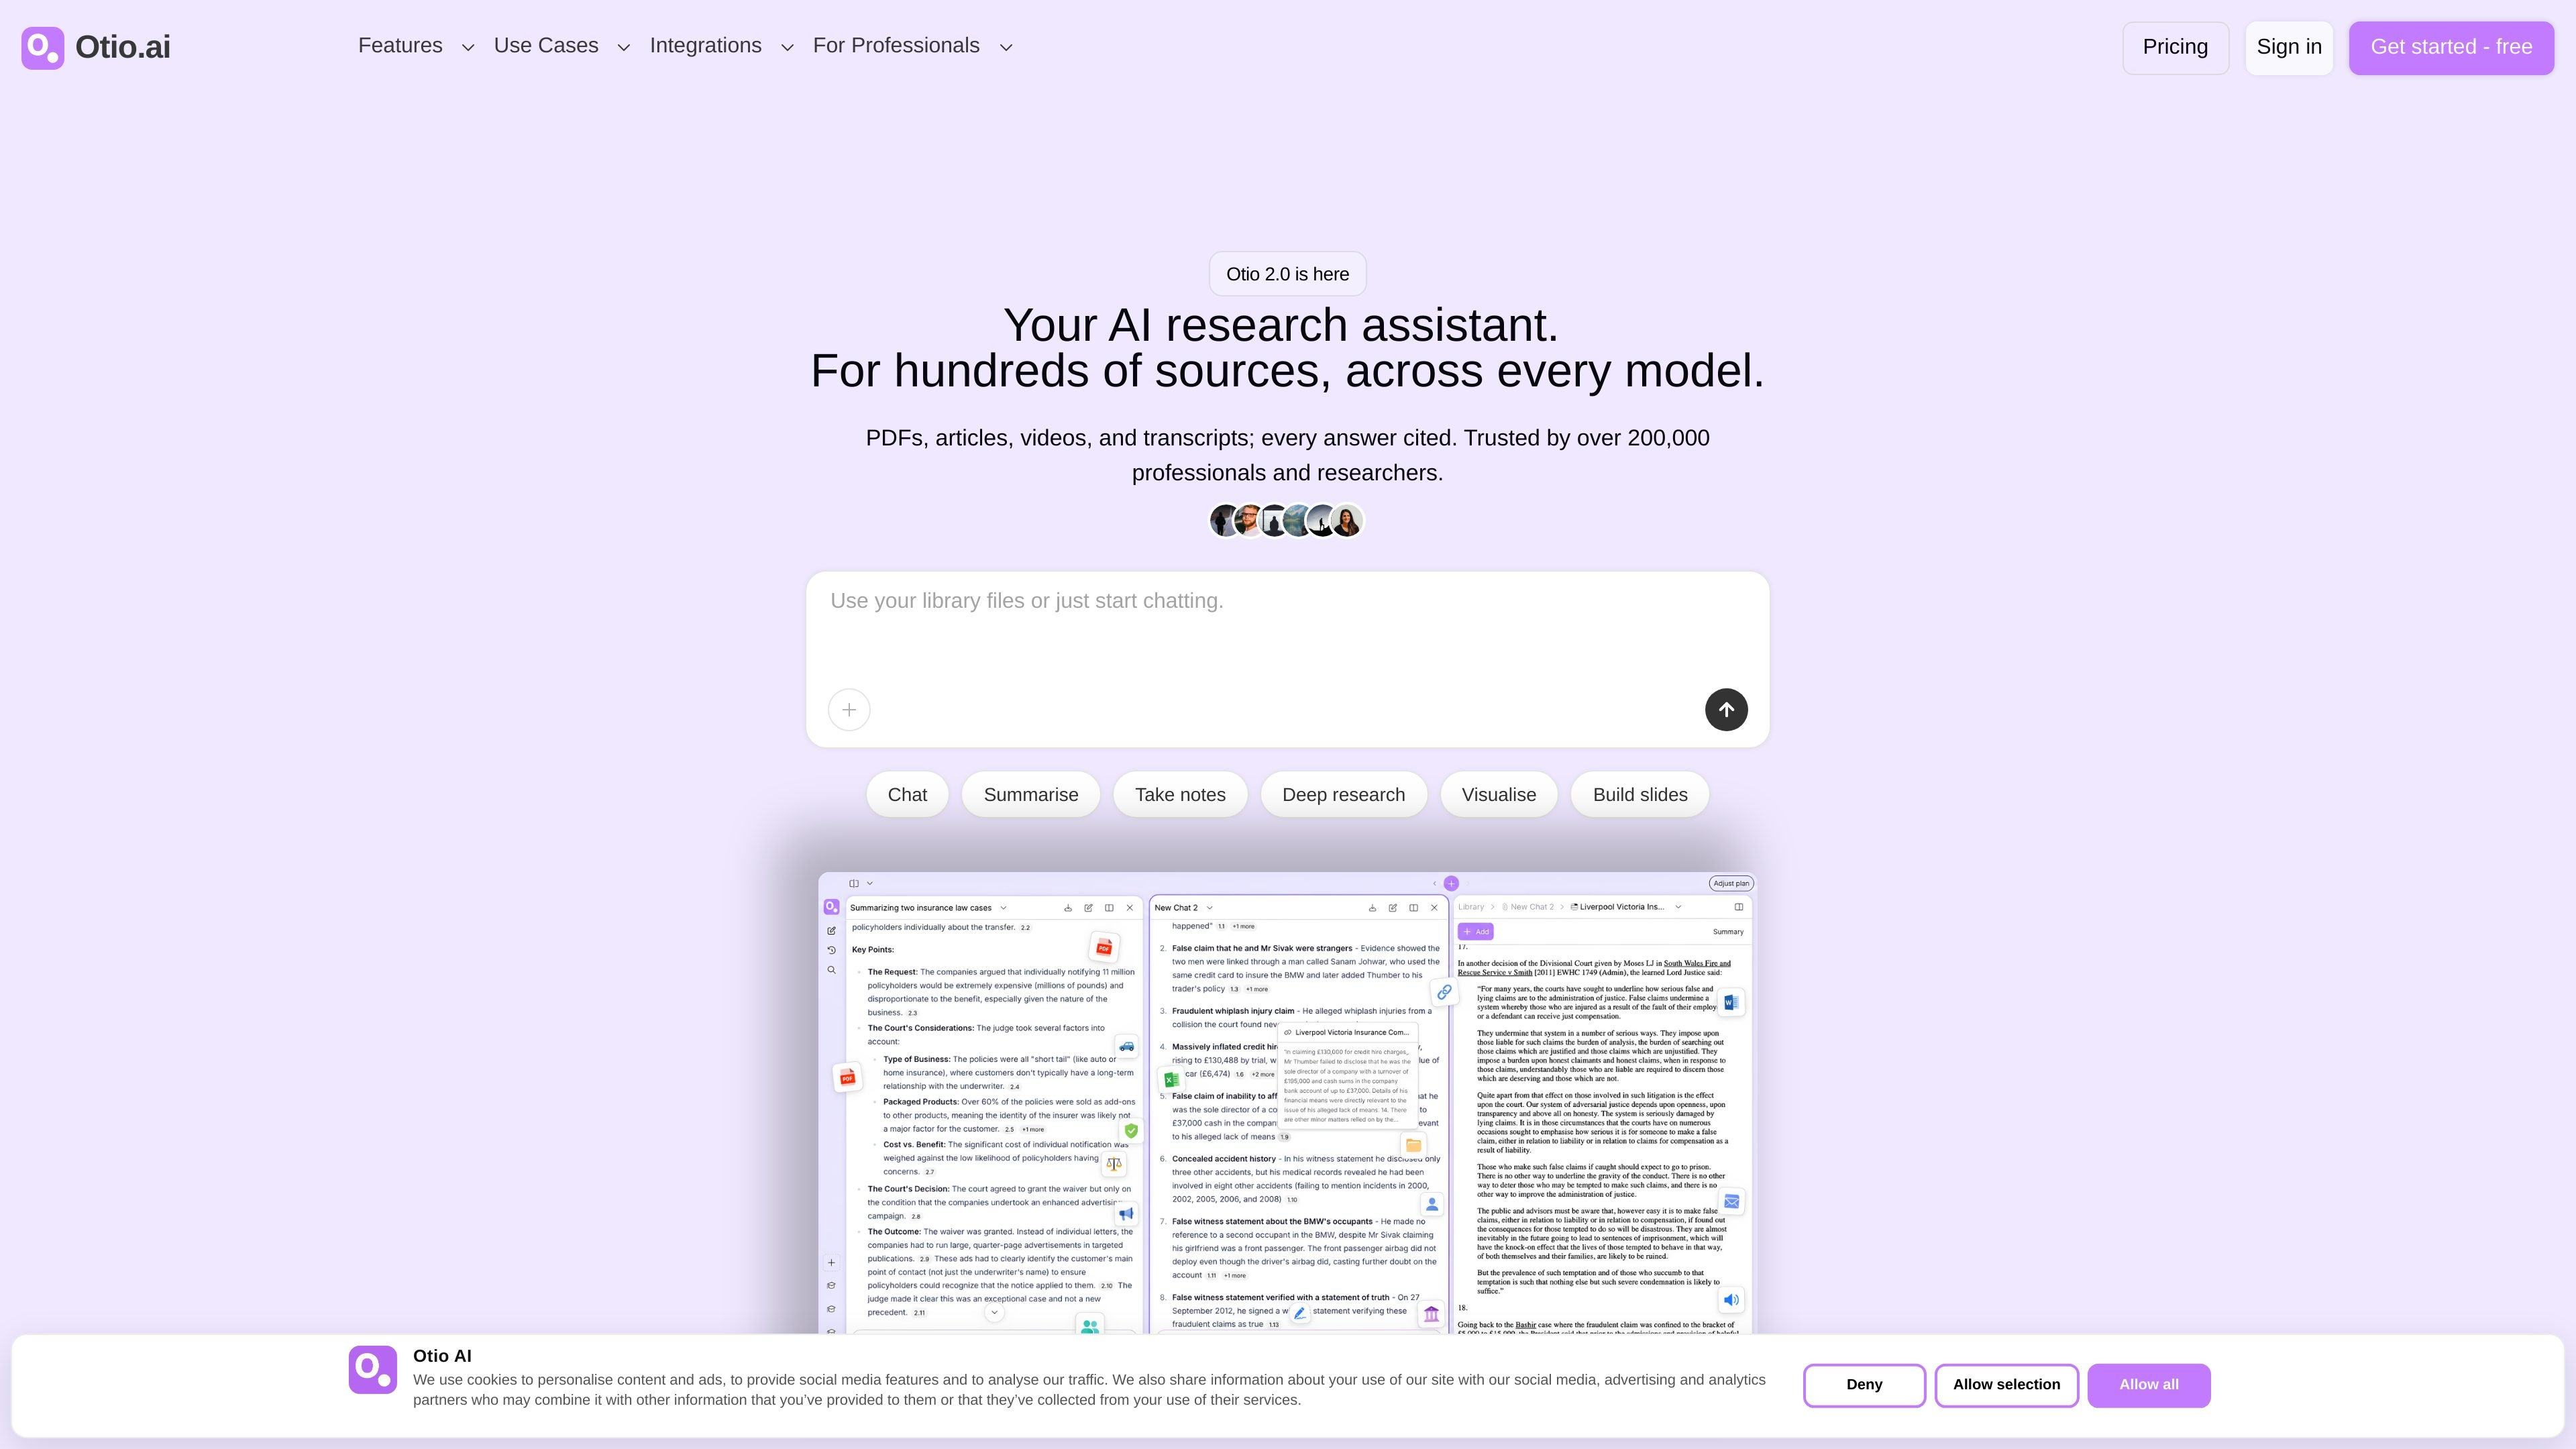Click the blue mail envelope icon

(1731, 1201)
